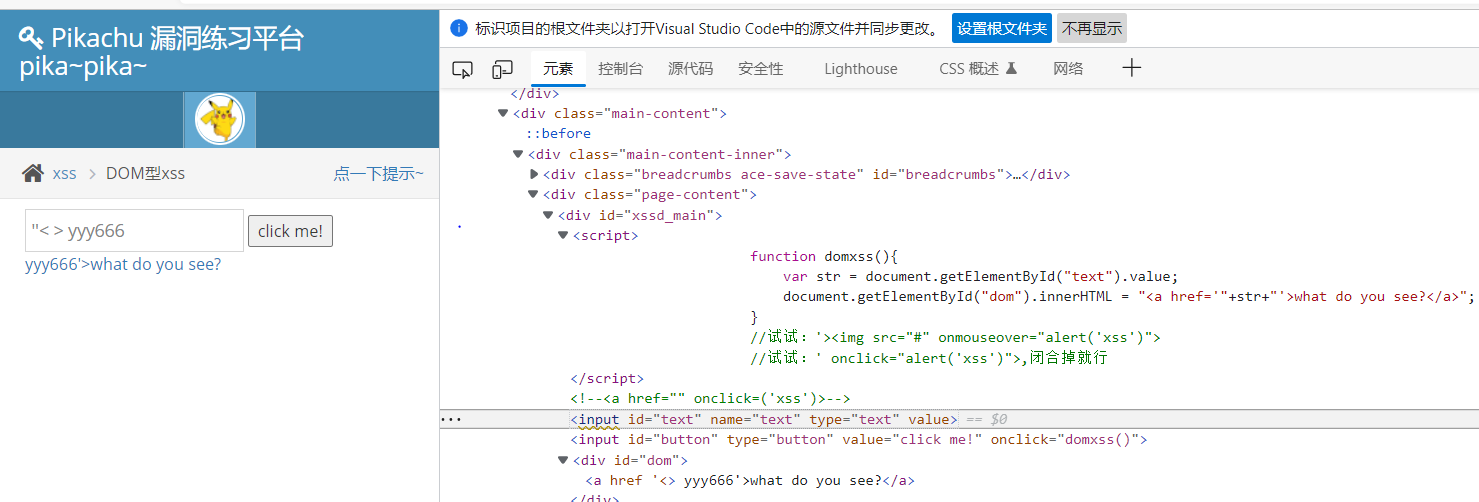Click the "what do you see?" link on page
Viewport: 1479px width, 502px height.
(123, 264)
